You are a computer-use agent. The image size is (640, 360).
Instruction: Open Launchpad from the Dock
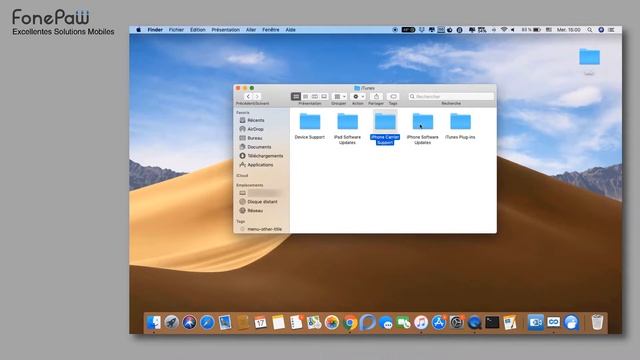click(x=171, y=322)
